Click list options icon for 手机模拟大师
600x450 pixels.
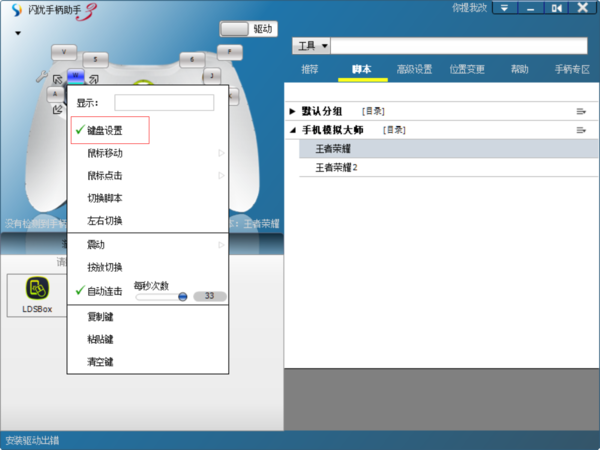[x=581, y=130]
